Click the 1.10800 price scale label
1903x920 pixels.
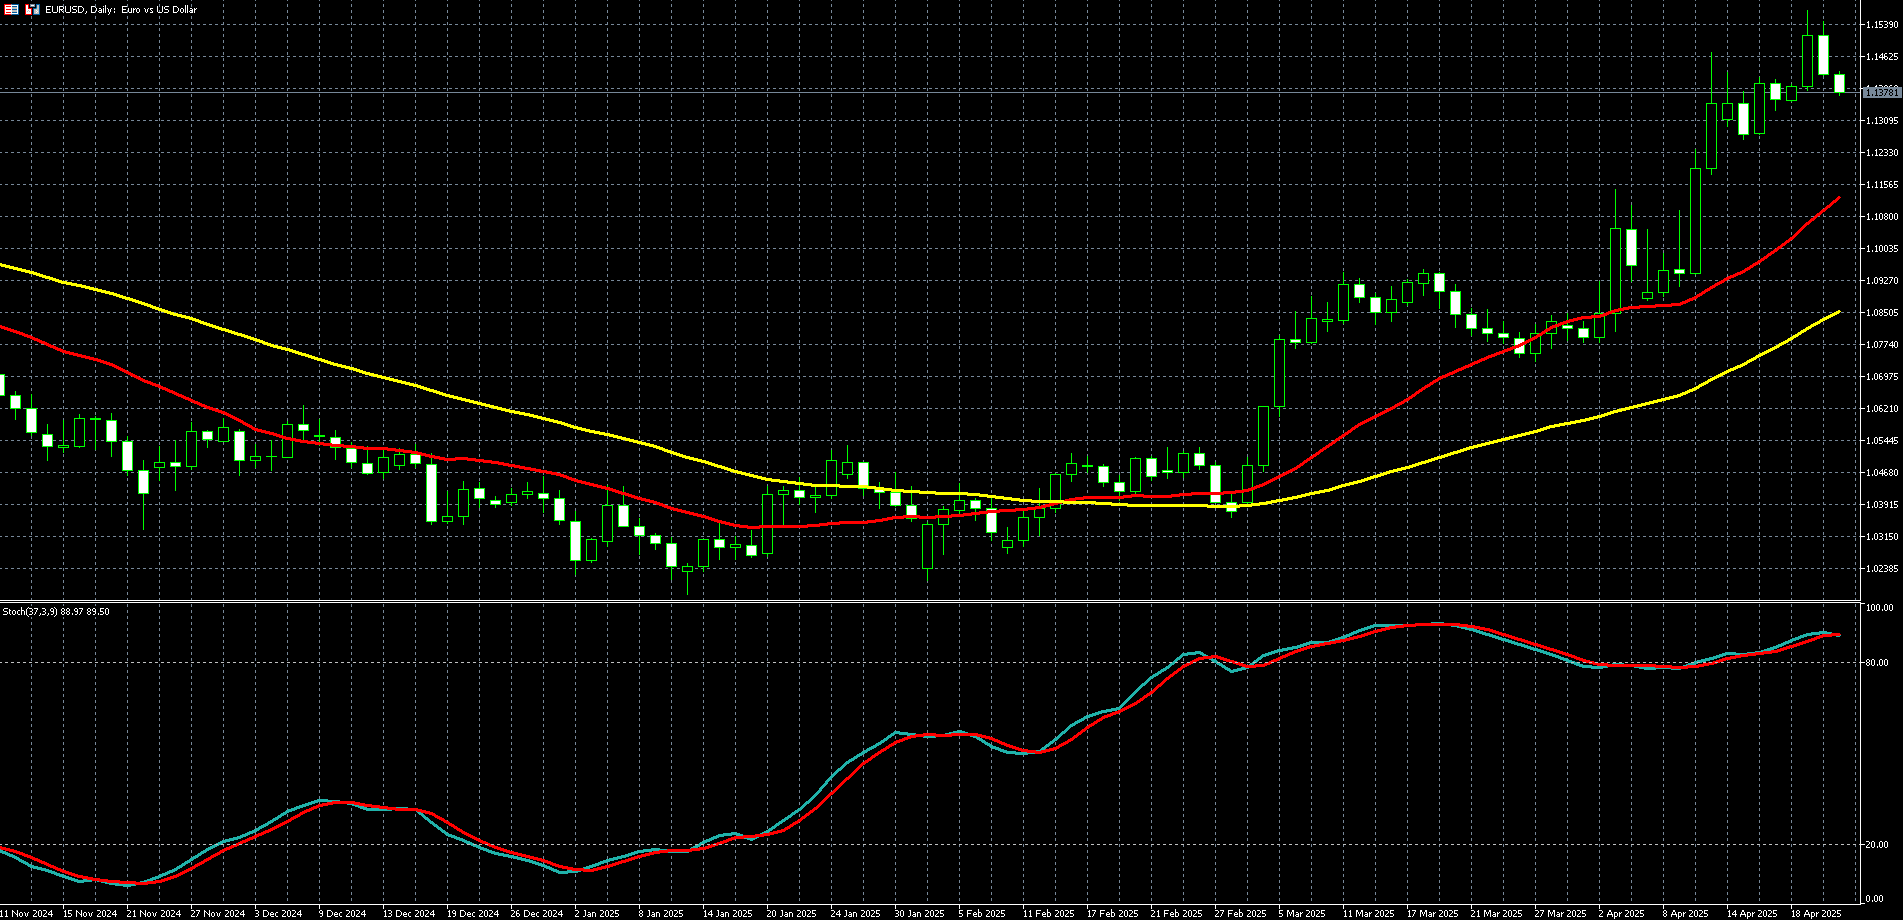[1881, 216]
